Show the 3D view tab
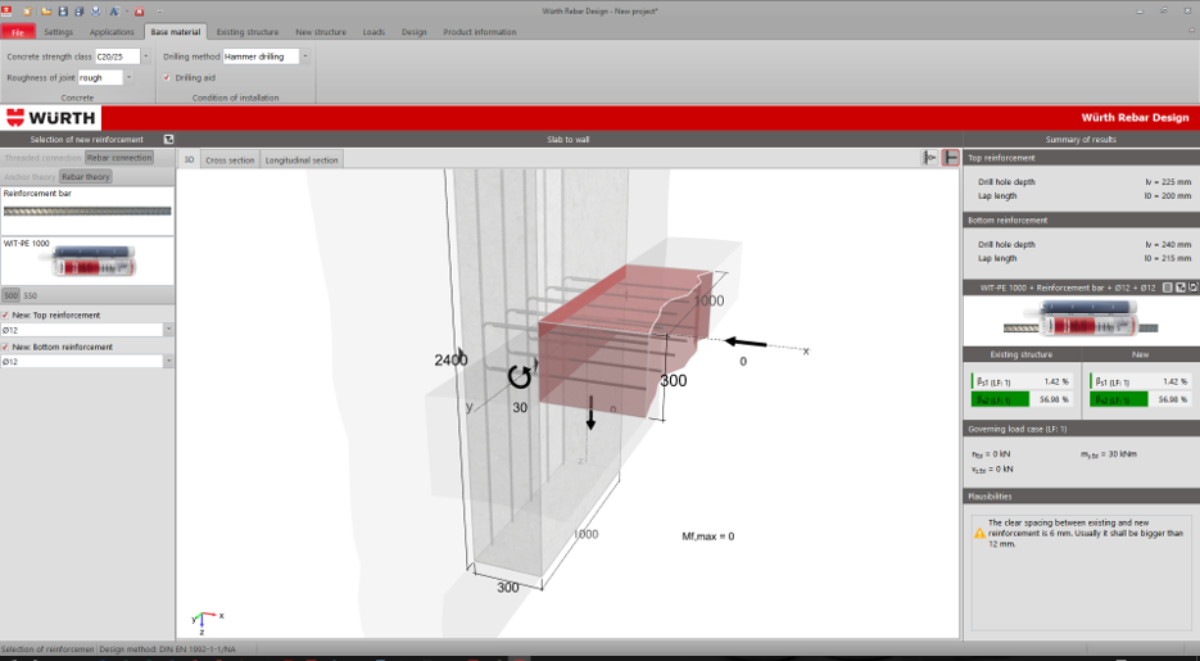Image resolution: width=1200 pixels, height=661 pixels. point(189,160)
